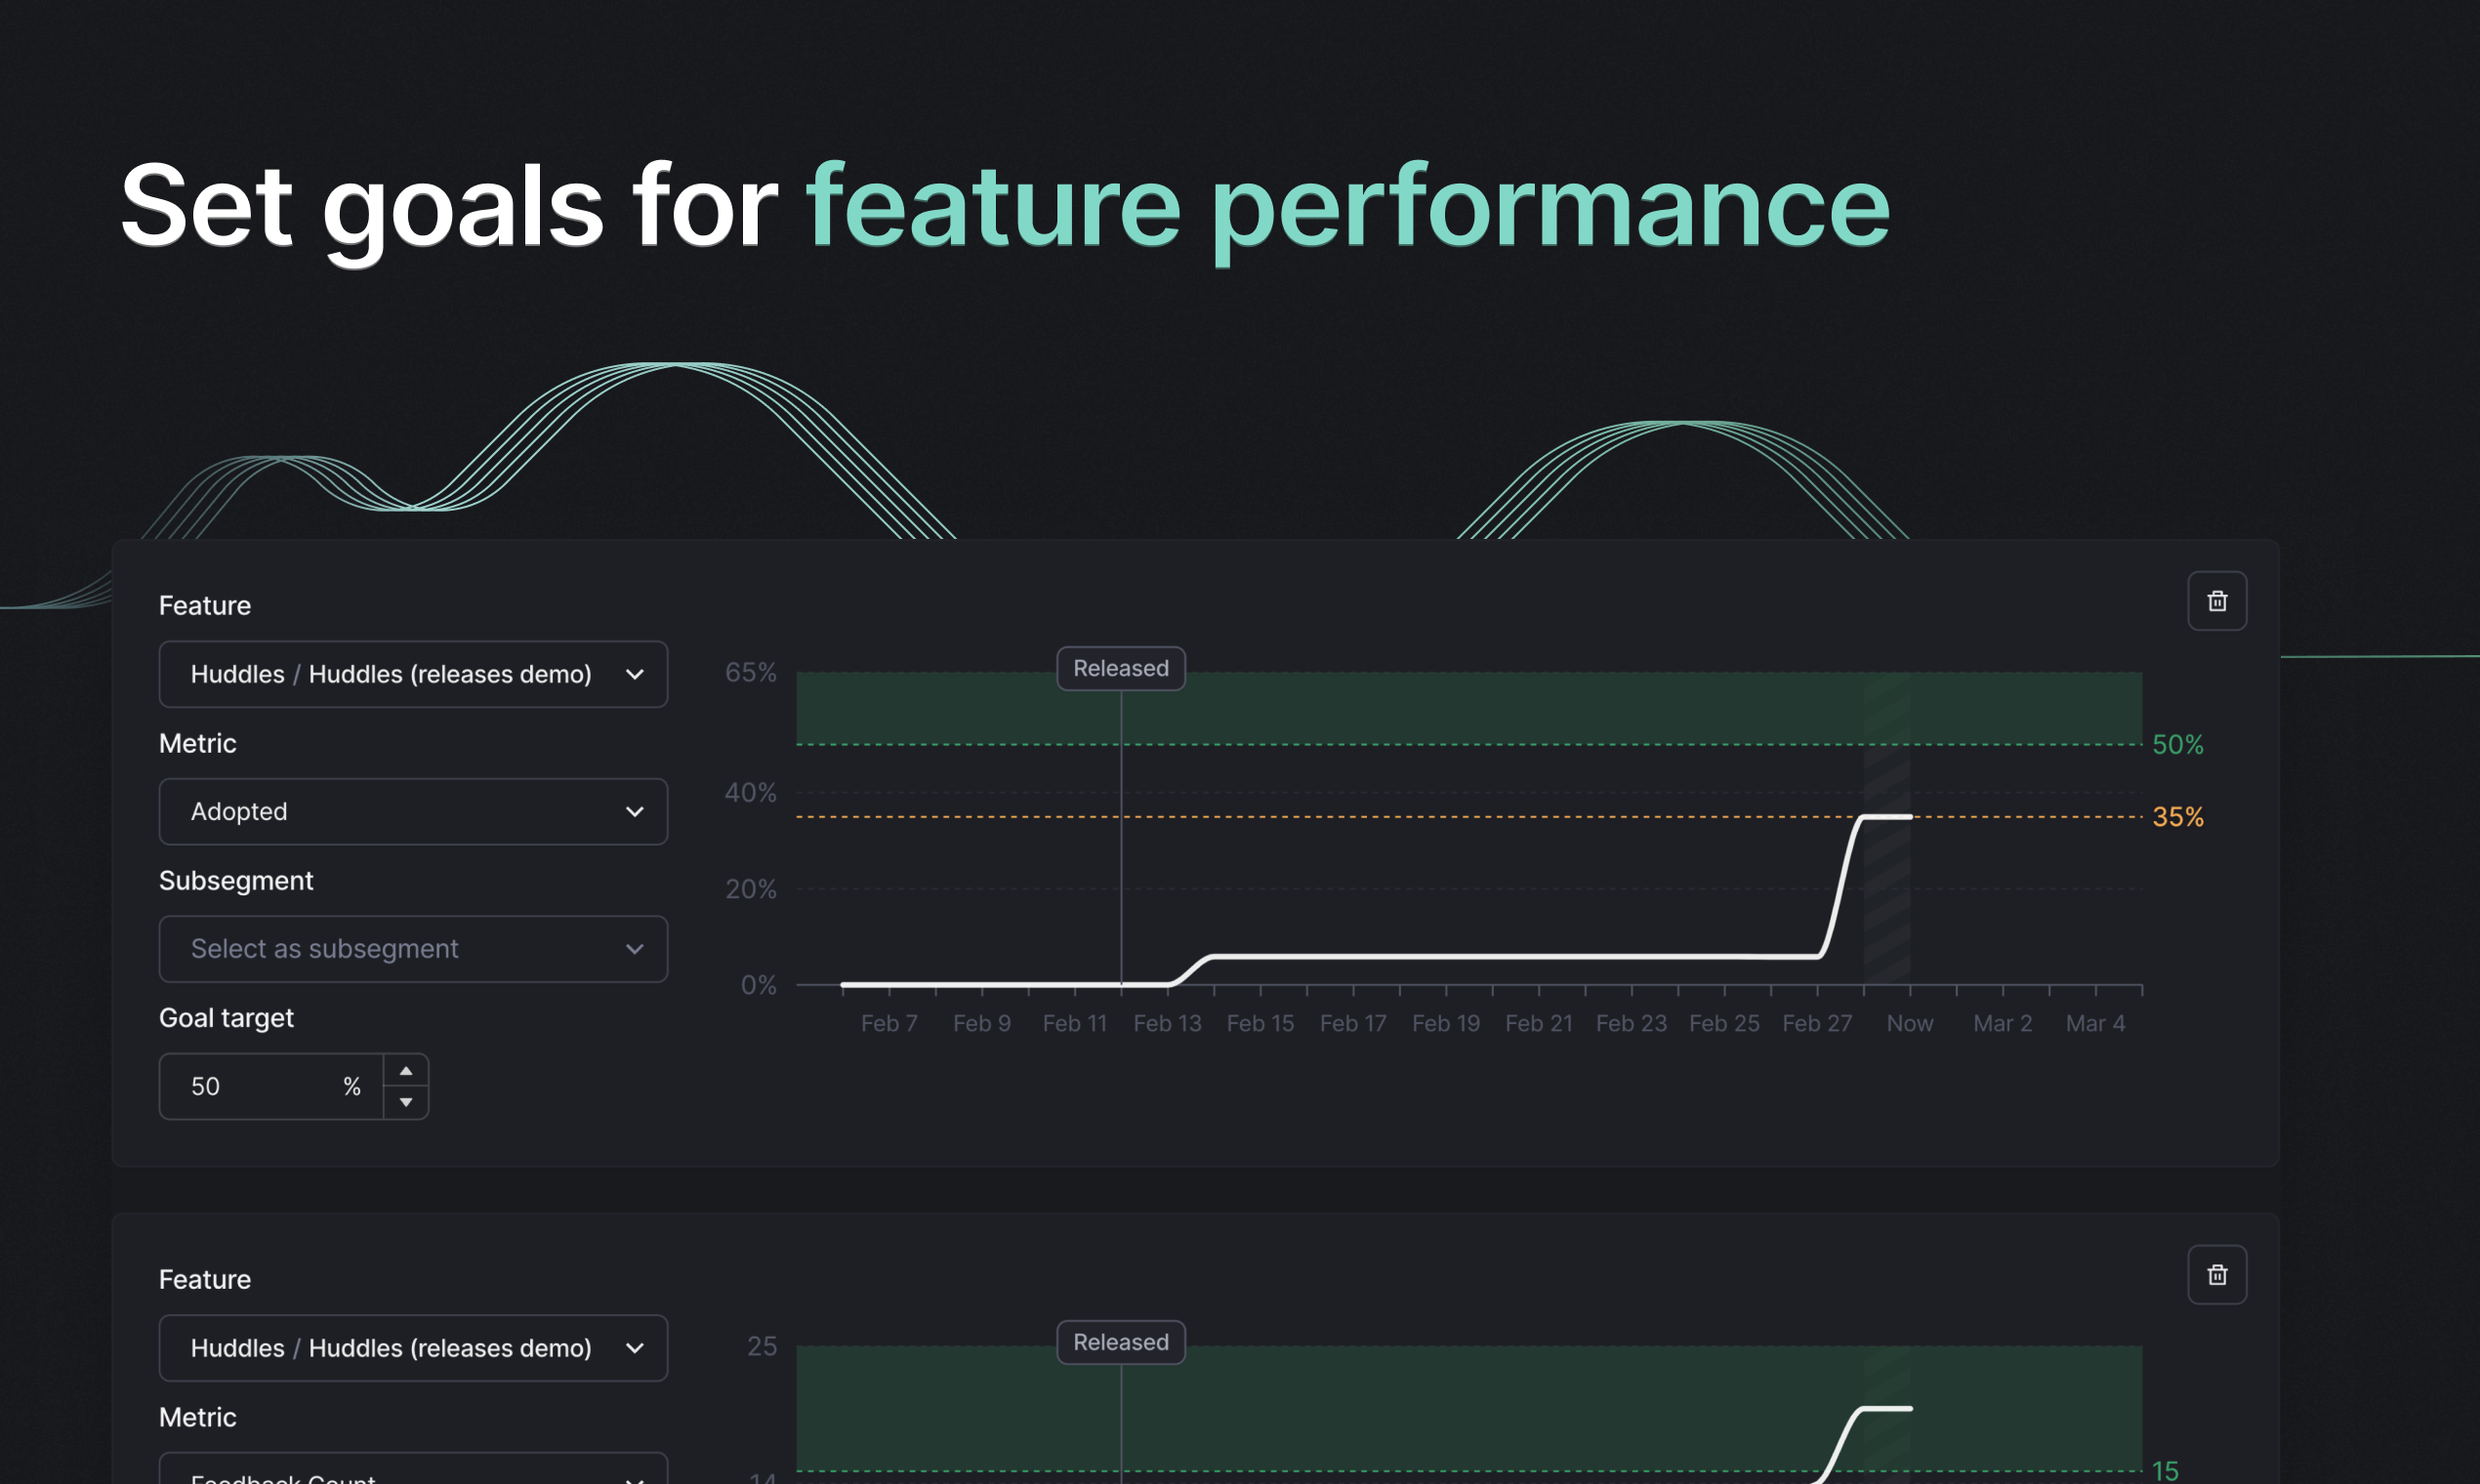Click the 'Now' label on the first chart axis
Image resolution: width=2480 pixels, height=1484 pixels.
pos(1909,1023)
